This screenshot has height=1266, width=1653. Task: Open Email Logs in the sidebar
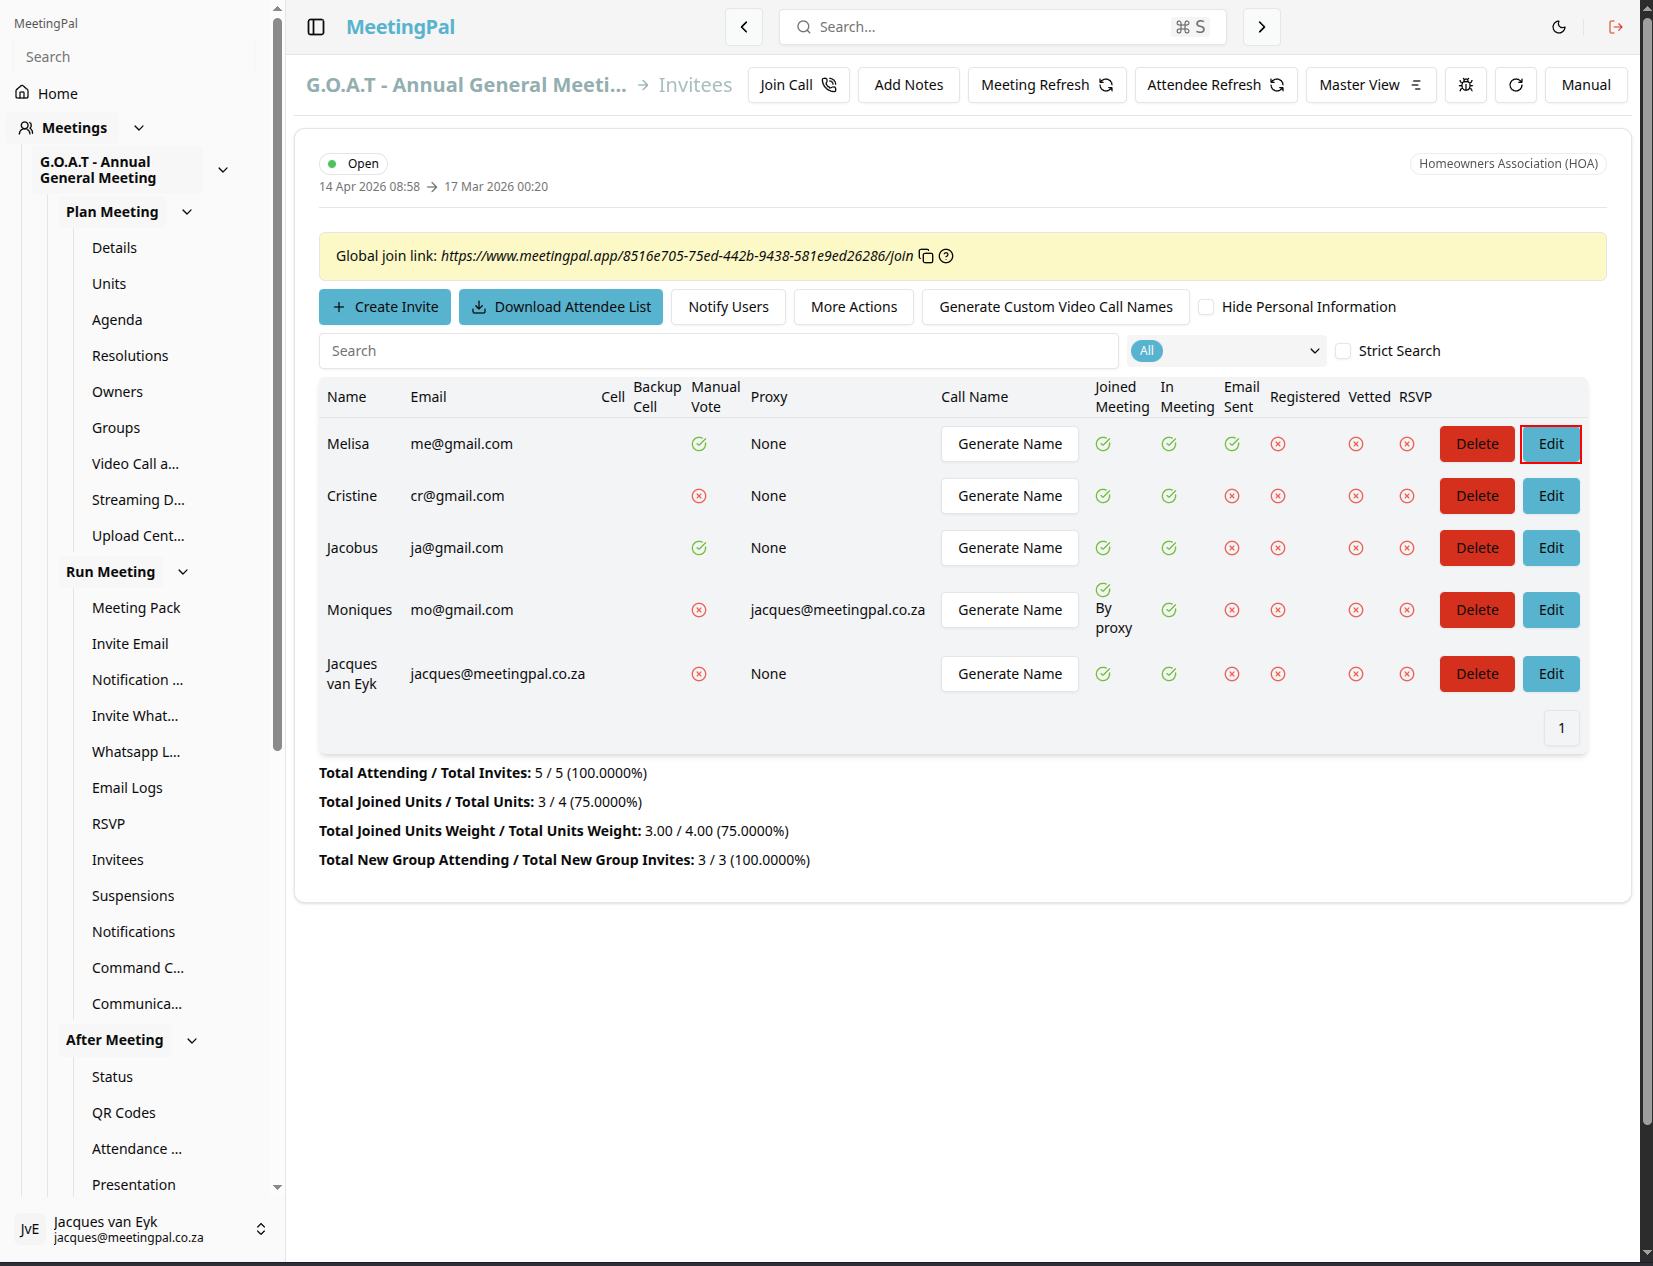click(127, 788)
